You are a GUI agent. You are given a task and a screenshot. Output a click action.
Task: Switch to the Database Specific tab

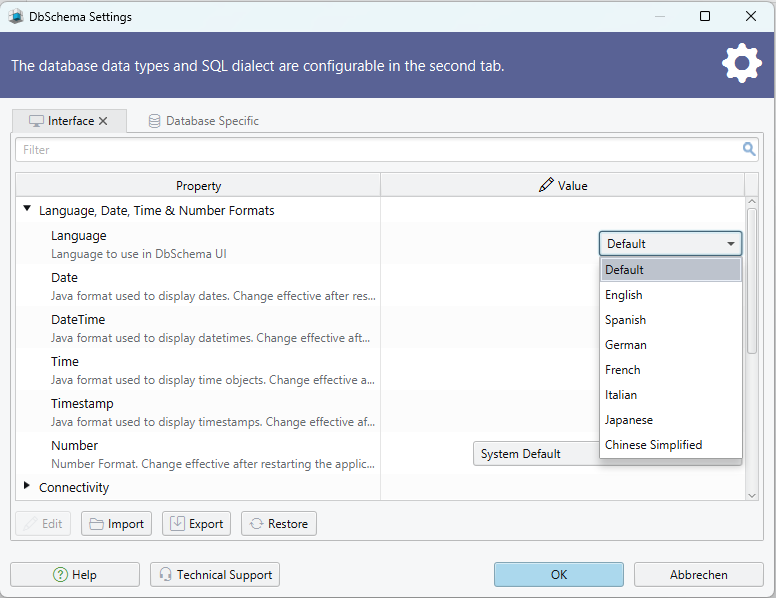[203, 121]
